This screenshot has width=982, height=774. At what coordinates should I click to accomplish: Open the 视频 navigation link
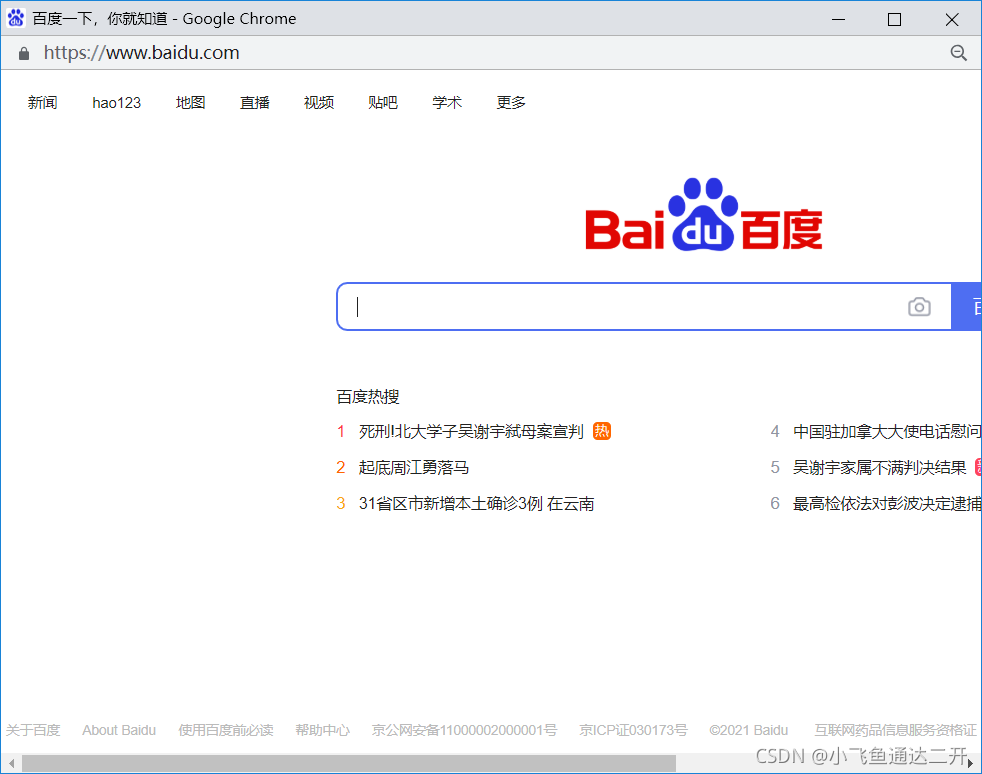(319, 102)
